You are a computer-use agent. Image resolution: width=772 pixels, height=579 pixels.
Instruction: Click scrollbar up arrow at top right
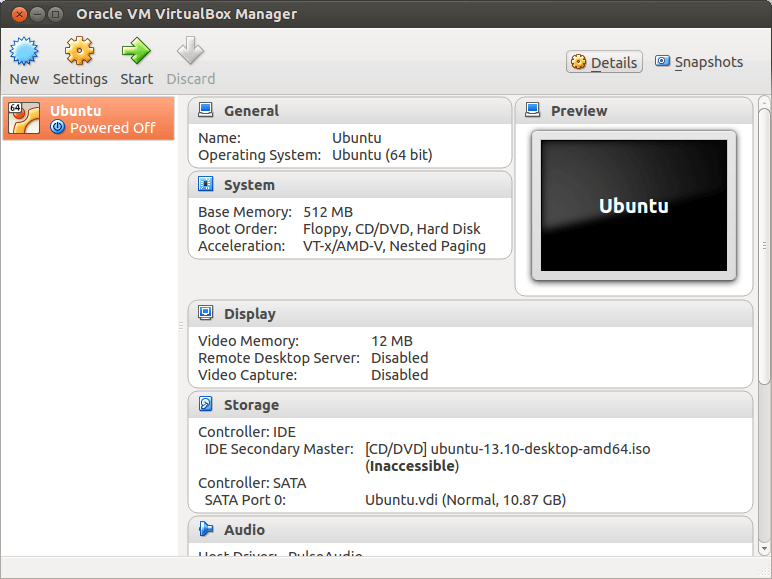click(764, 102)
